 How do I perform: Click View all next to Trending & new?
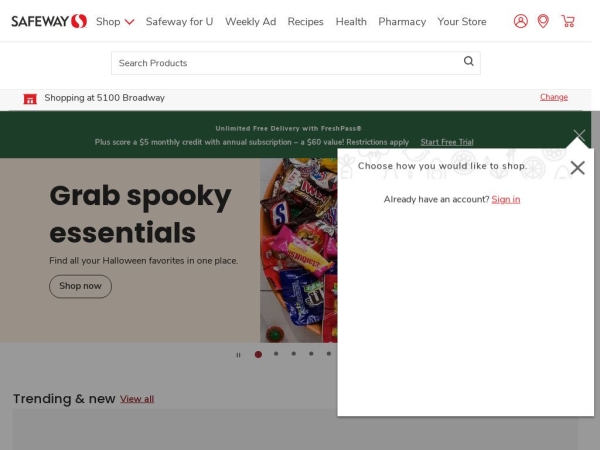[137, 399]
